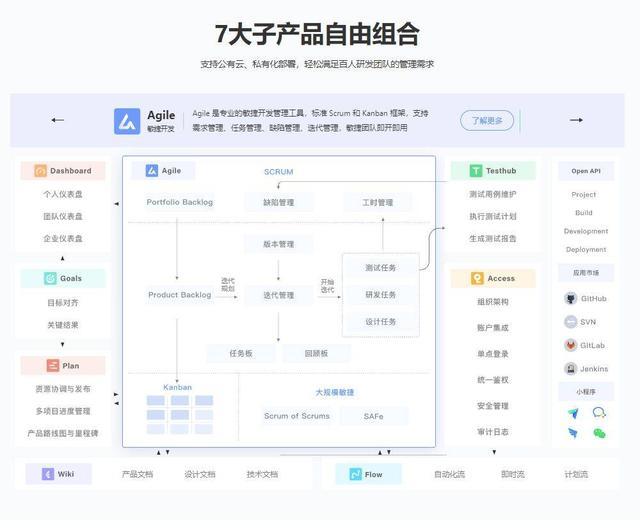
Task: Click 技术文档 next to Wiki
Action: 262,474
